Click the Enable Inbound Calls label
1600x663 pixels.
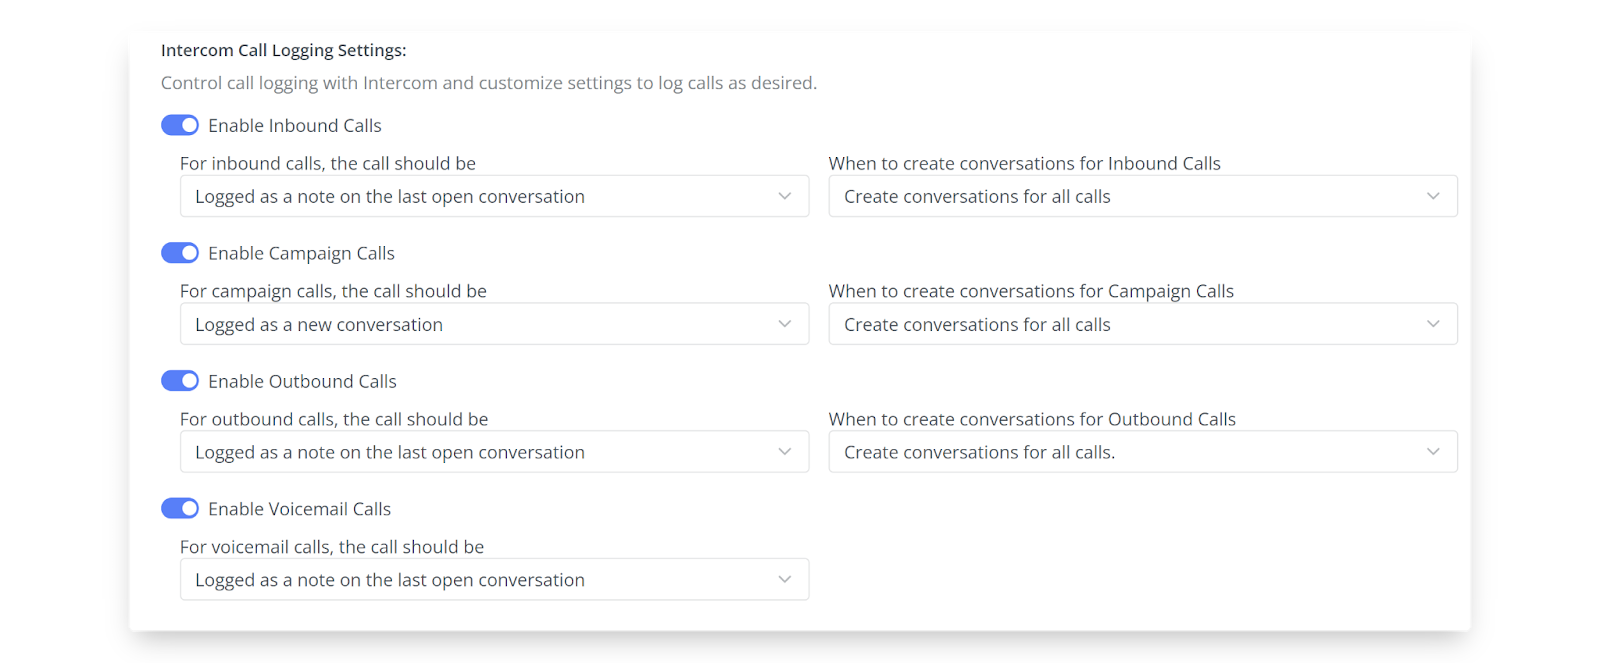coord(294,125)
